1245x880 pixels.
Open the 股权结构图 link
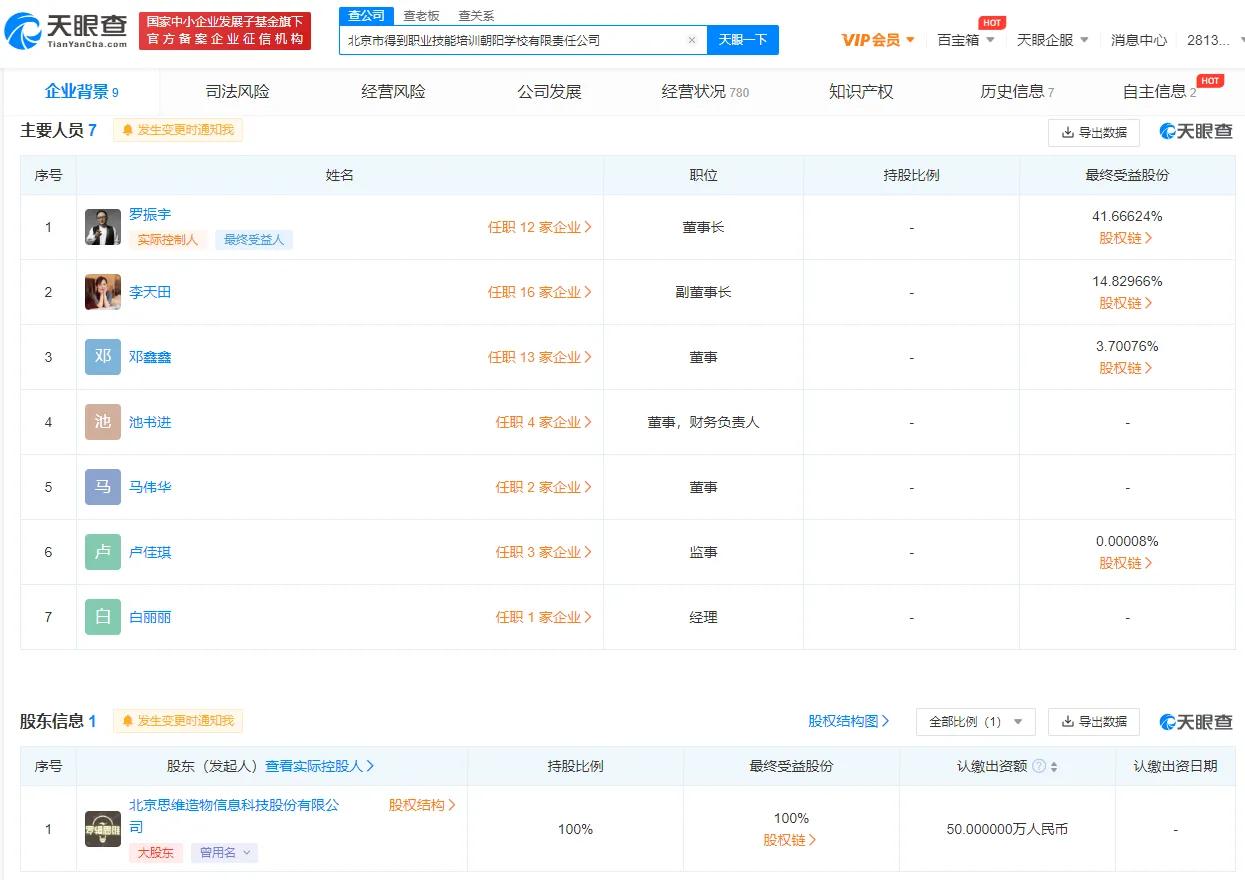[x=849, y=721]
